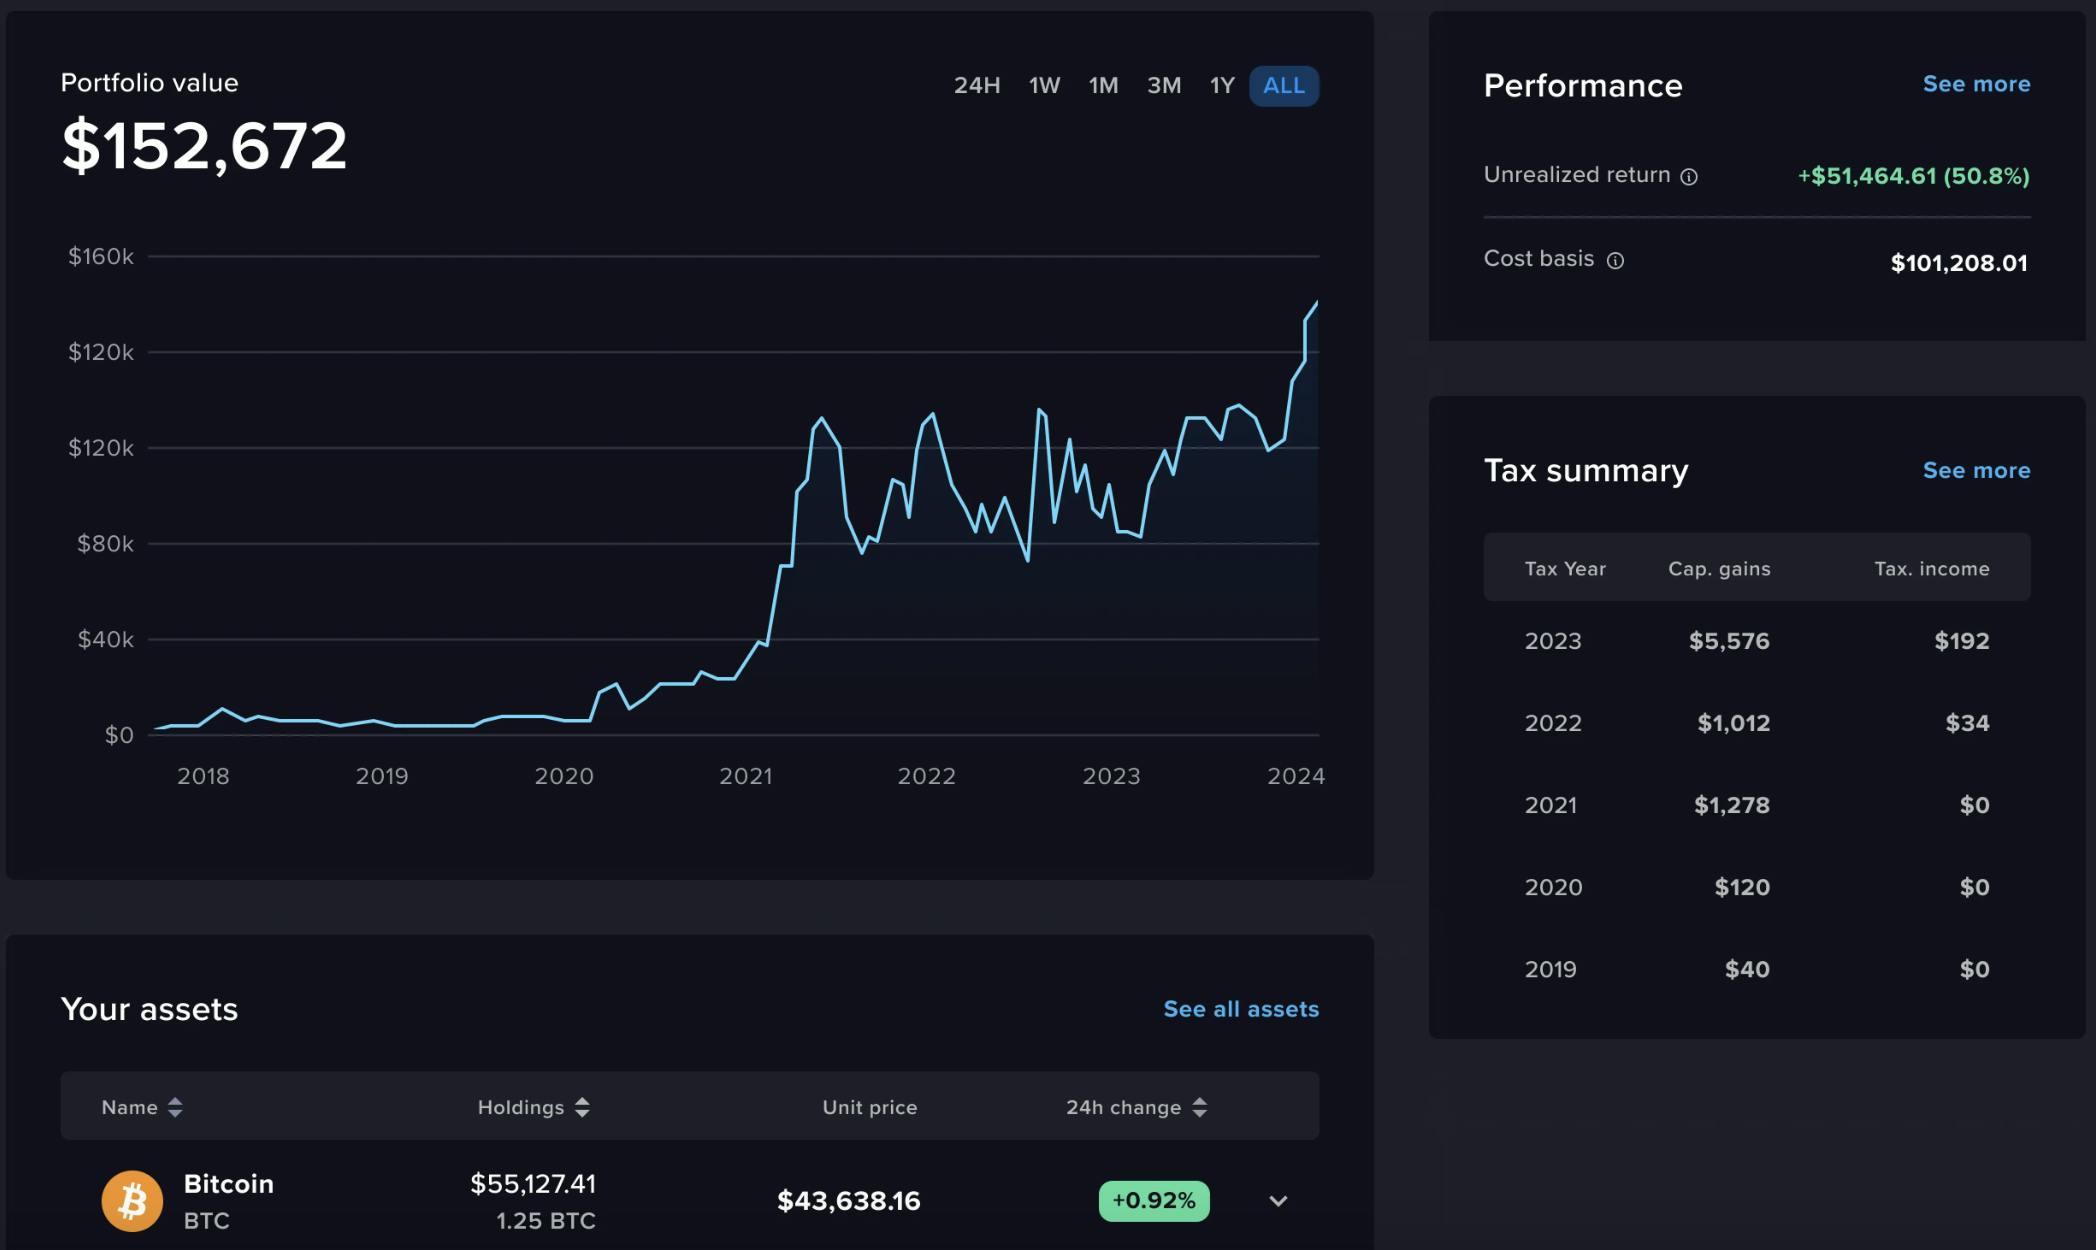The width and height of the screenshot is (2096, 1250).
Task: Click See all assets link
Action: 1240,1009
